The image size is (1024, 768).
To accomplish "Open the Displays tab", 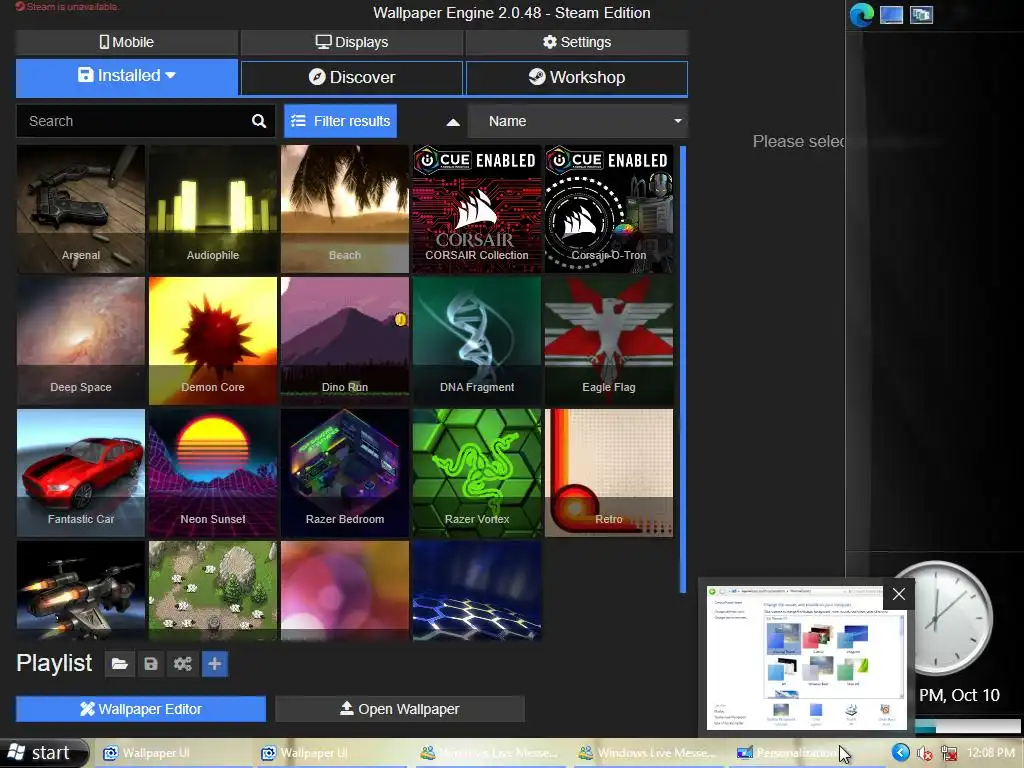I will [x=352, y=42].
